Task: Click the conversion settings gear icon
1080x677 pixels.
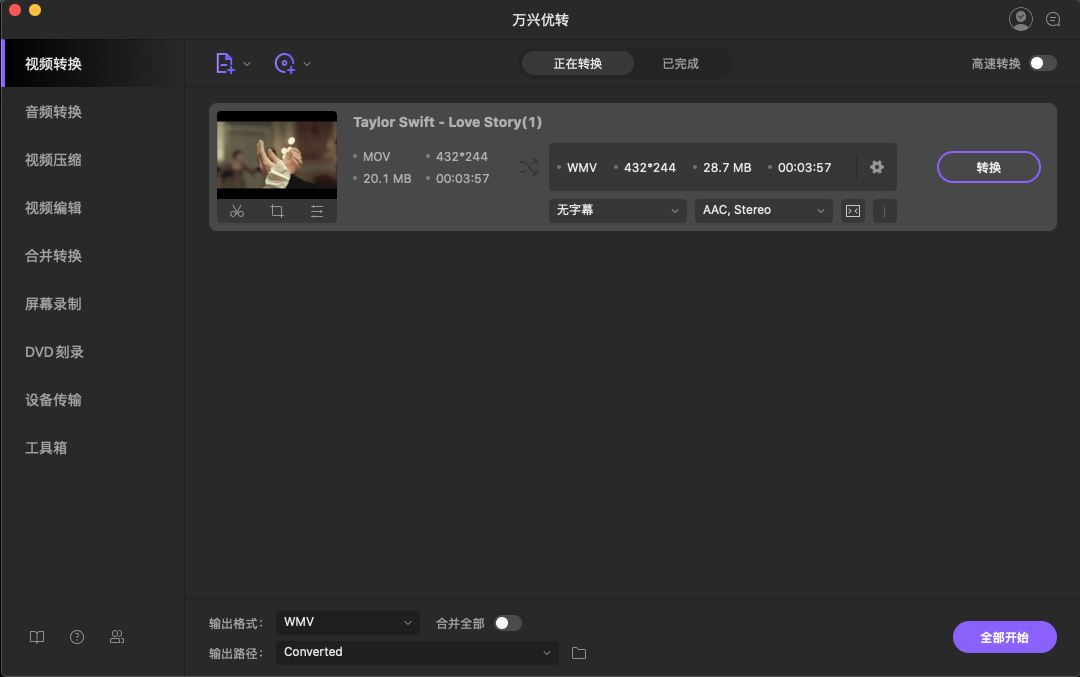Action: tap(876, 167)
